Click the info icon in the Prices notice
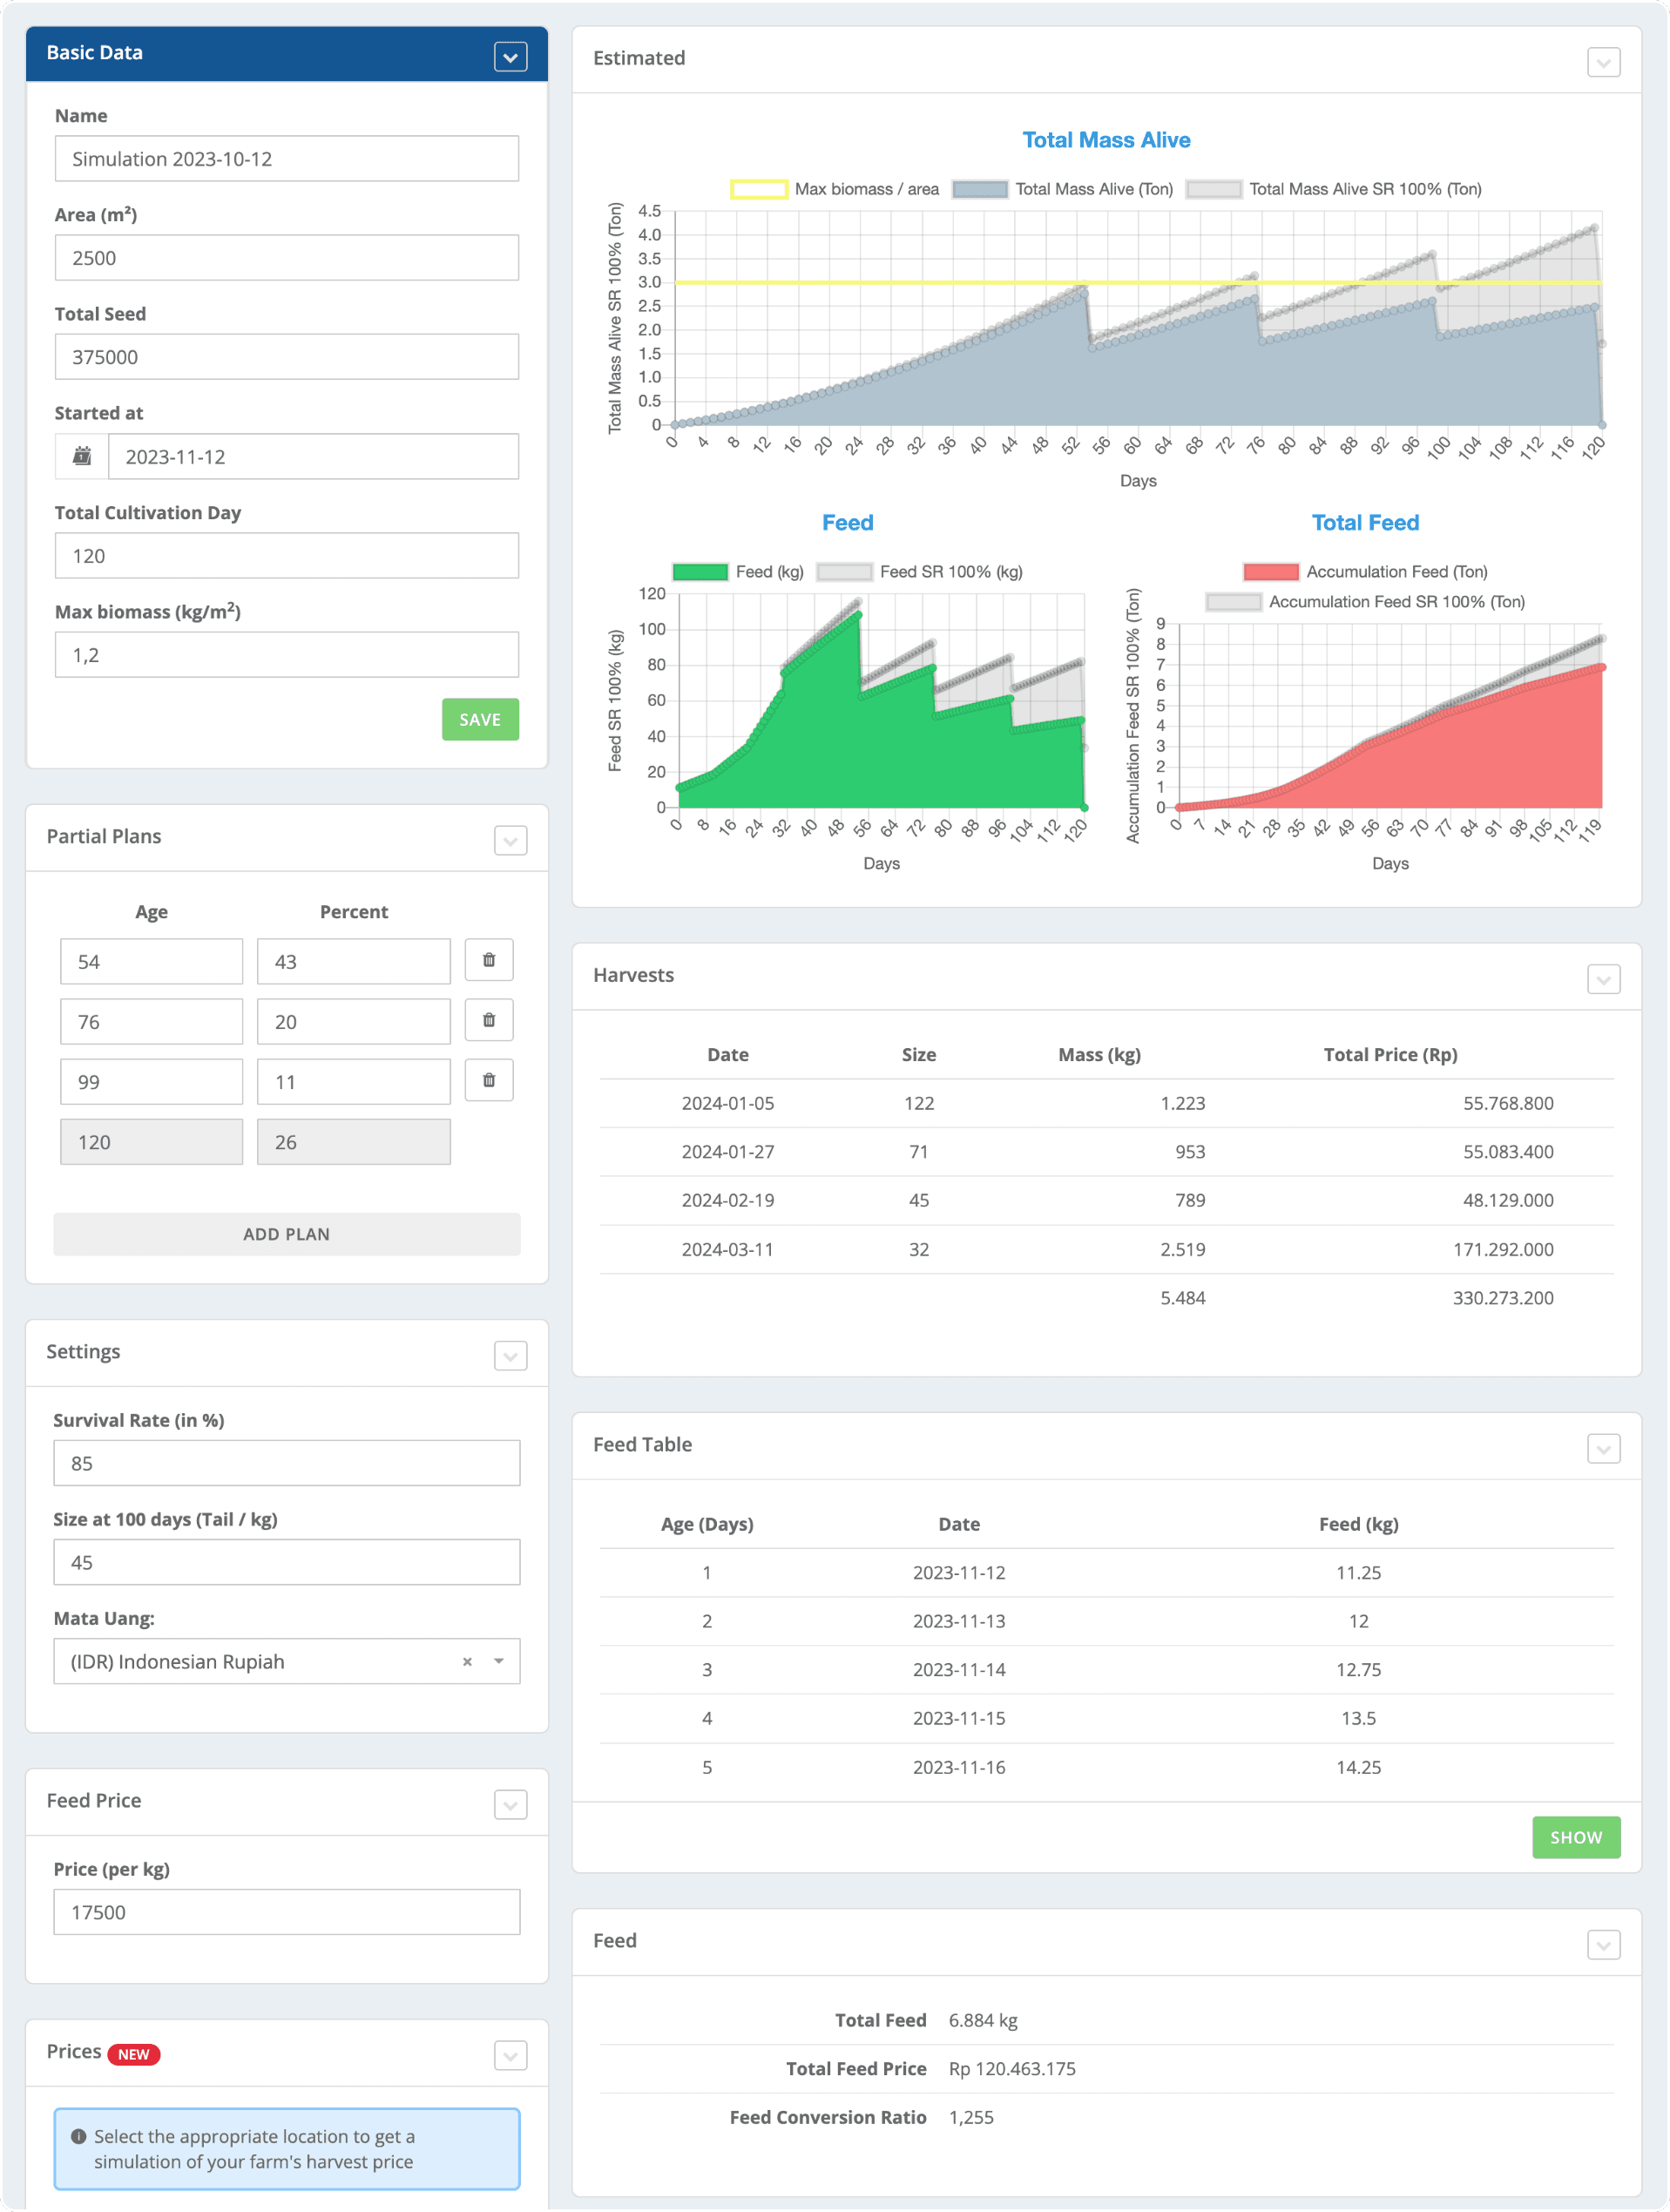The image size is (1670, 2212). [78, 2136]
